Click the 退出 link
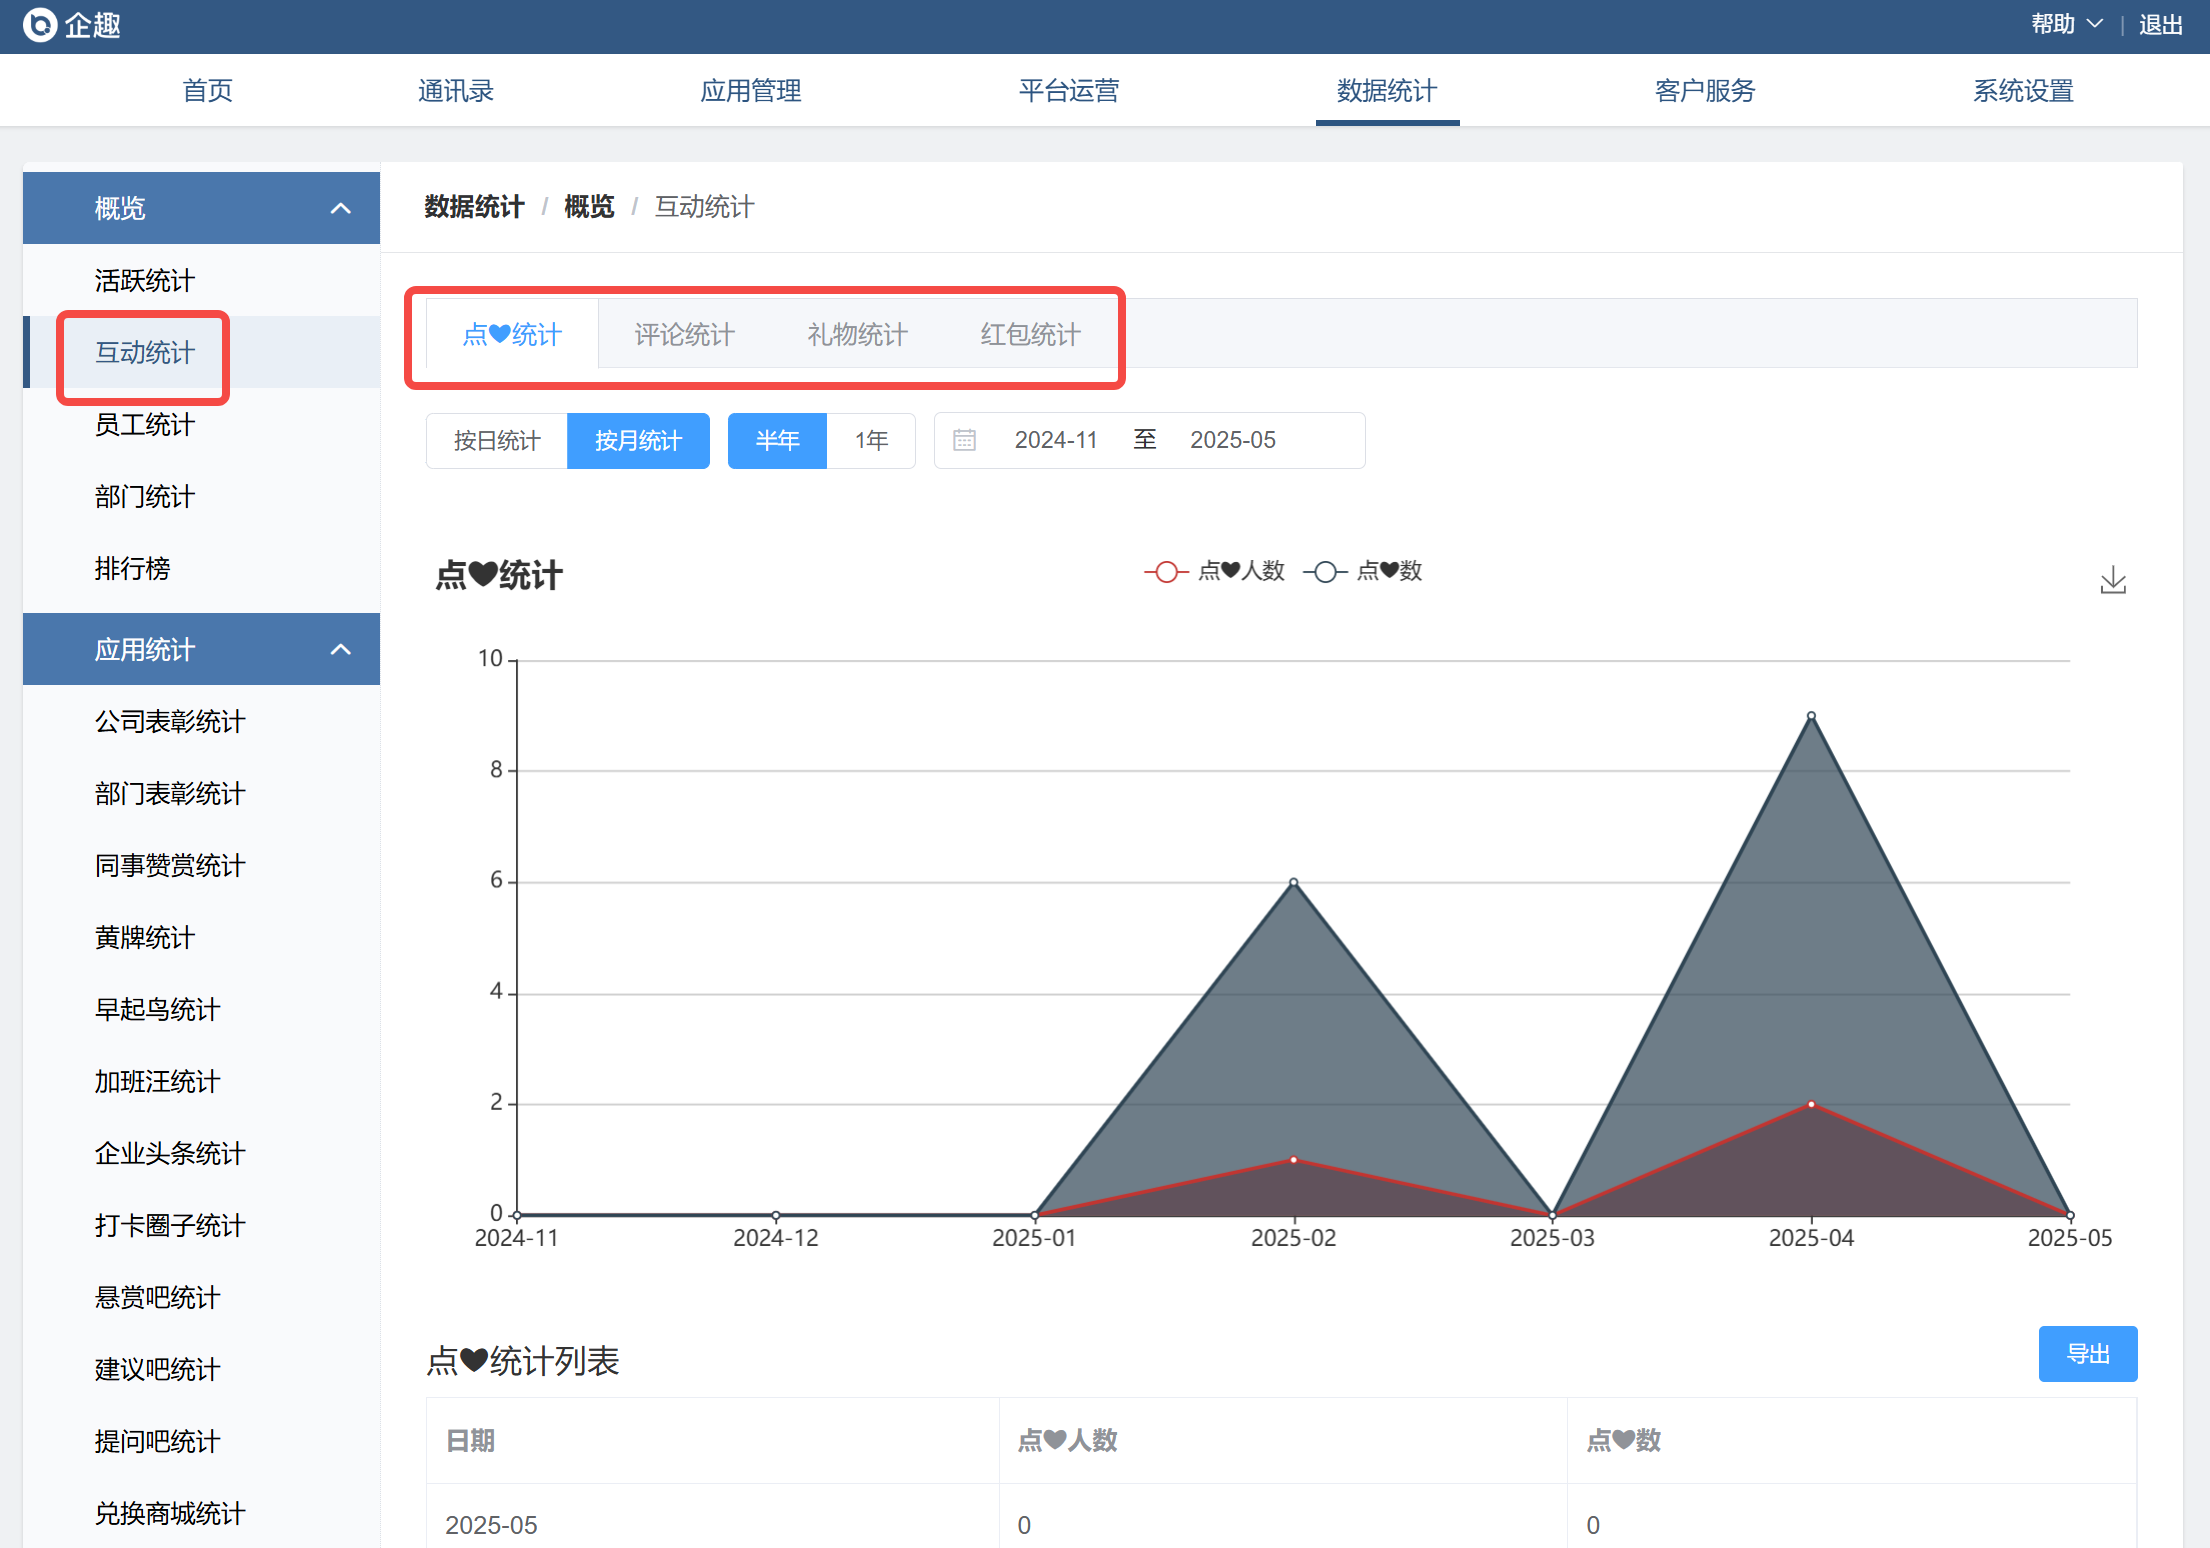The height and width of the screenshot is (1548, 2210). 2160,24
